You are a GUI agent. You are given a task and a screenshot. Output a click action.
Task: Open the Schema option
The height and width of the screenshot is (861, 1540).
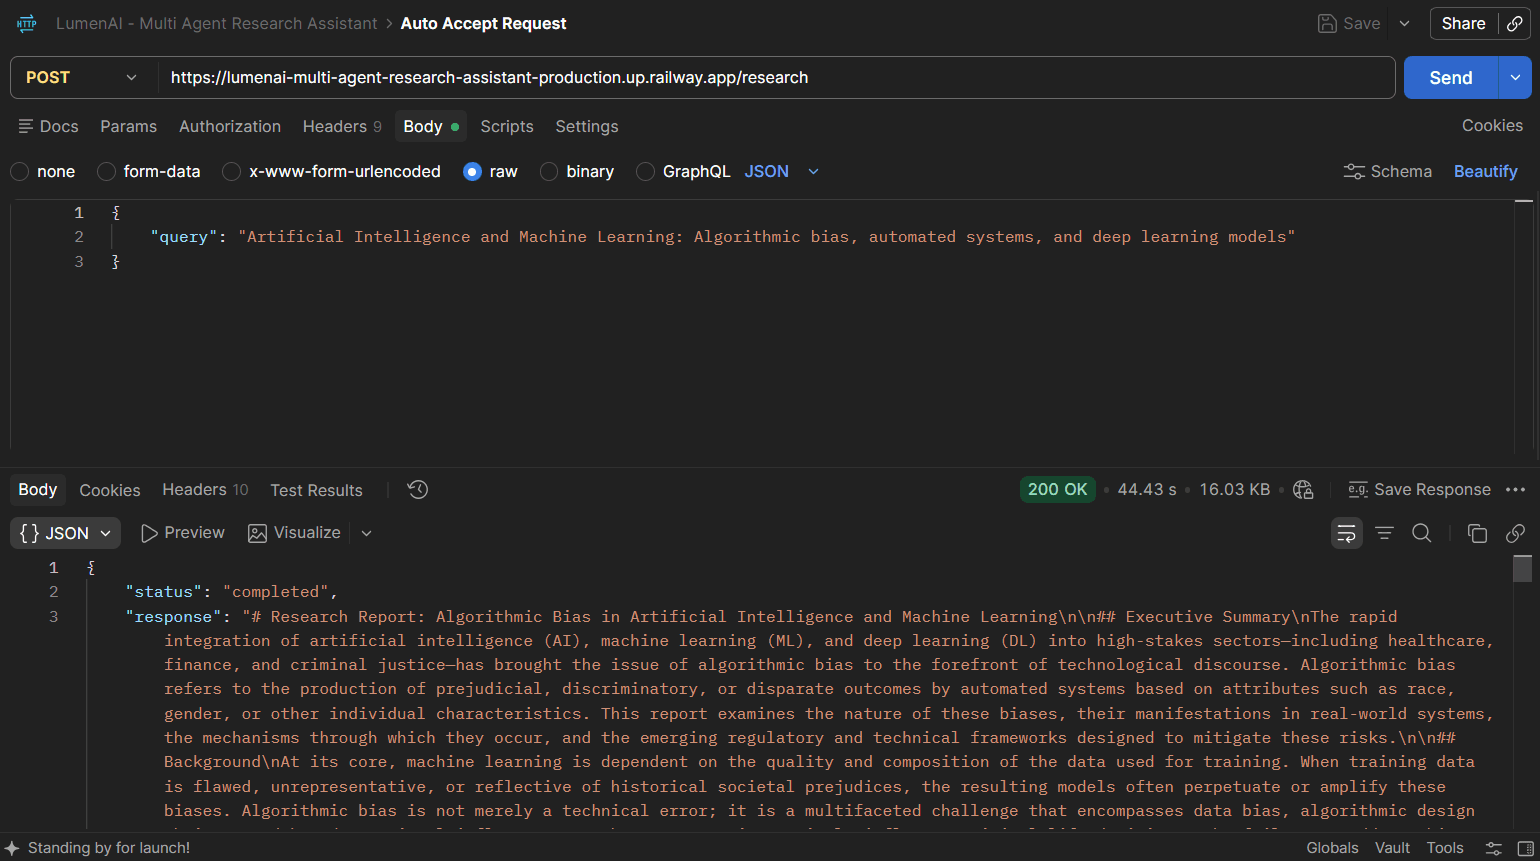pos(1388,172)
